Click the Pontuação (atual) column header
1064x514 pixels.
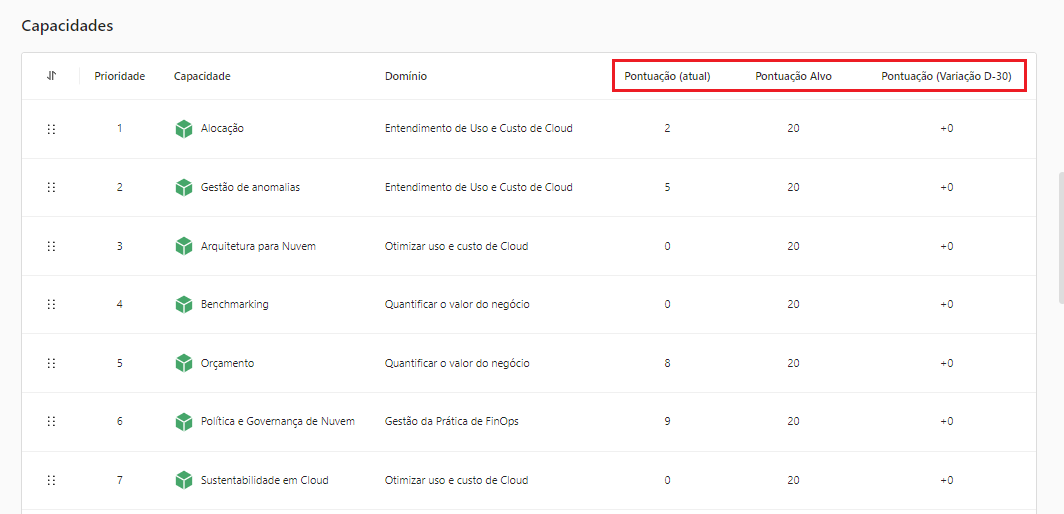(x=667, y=76)
